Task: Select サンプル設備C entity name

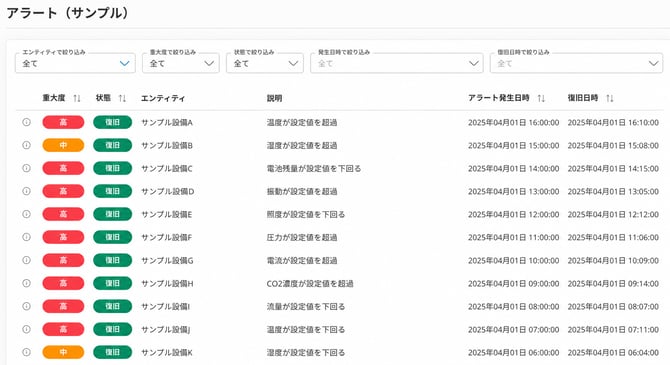Action: coord(167,169)
